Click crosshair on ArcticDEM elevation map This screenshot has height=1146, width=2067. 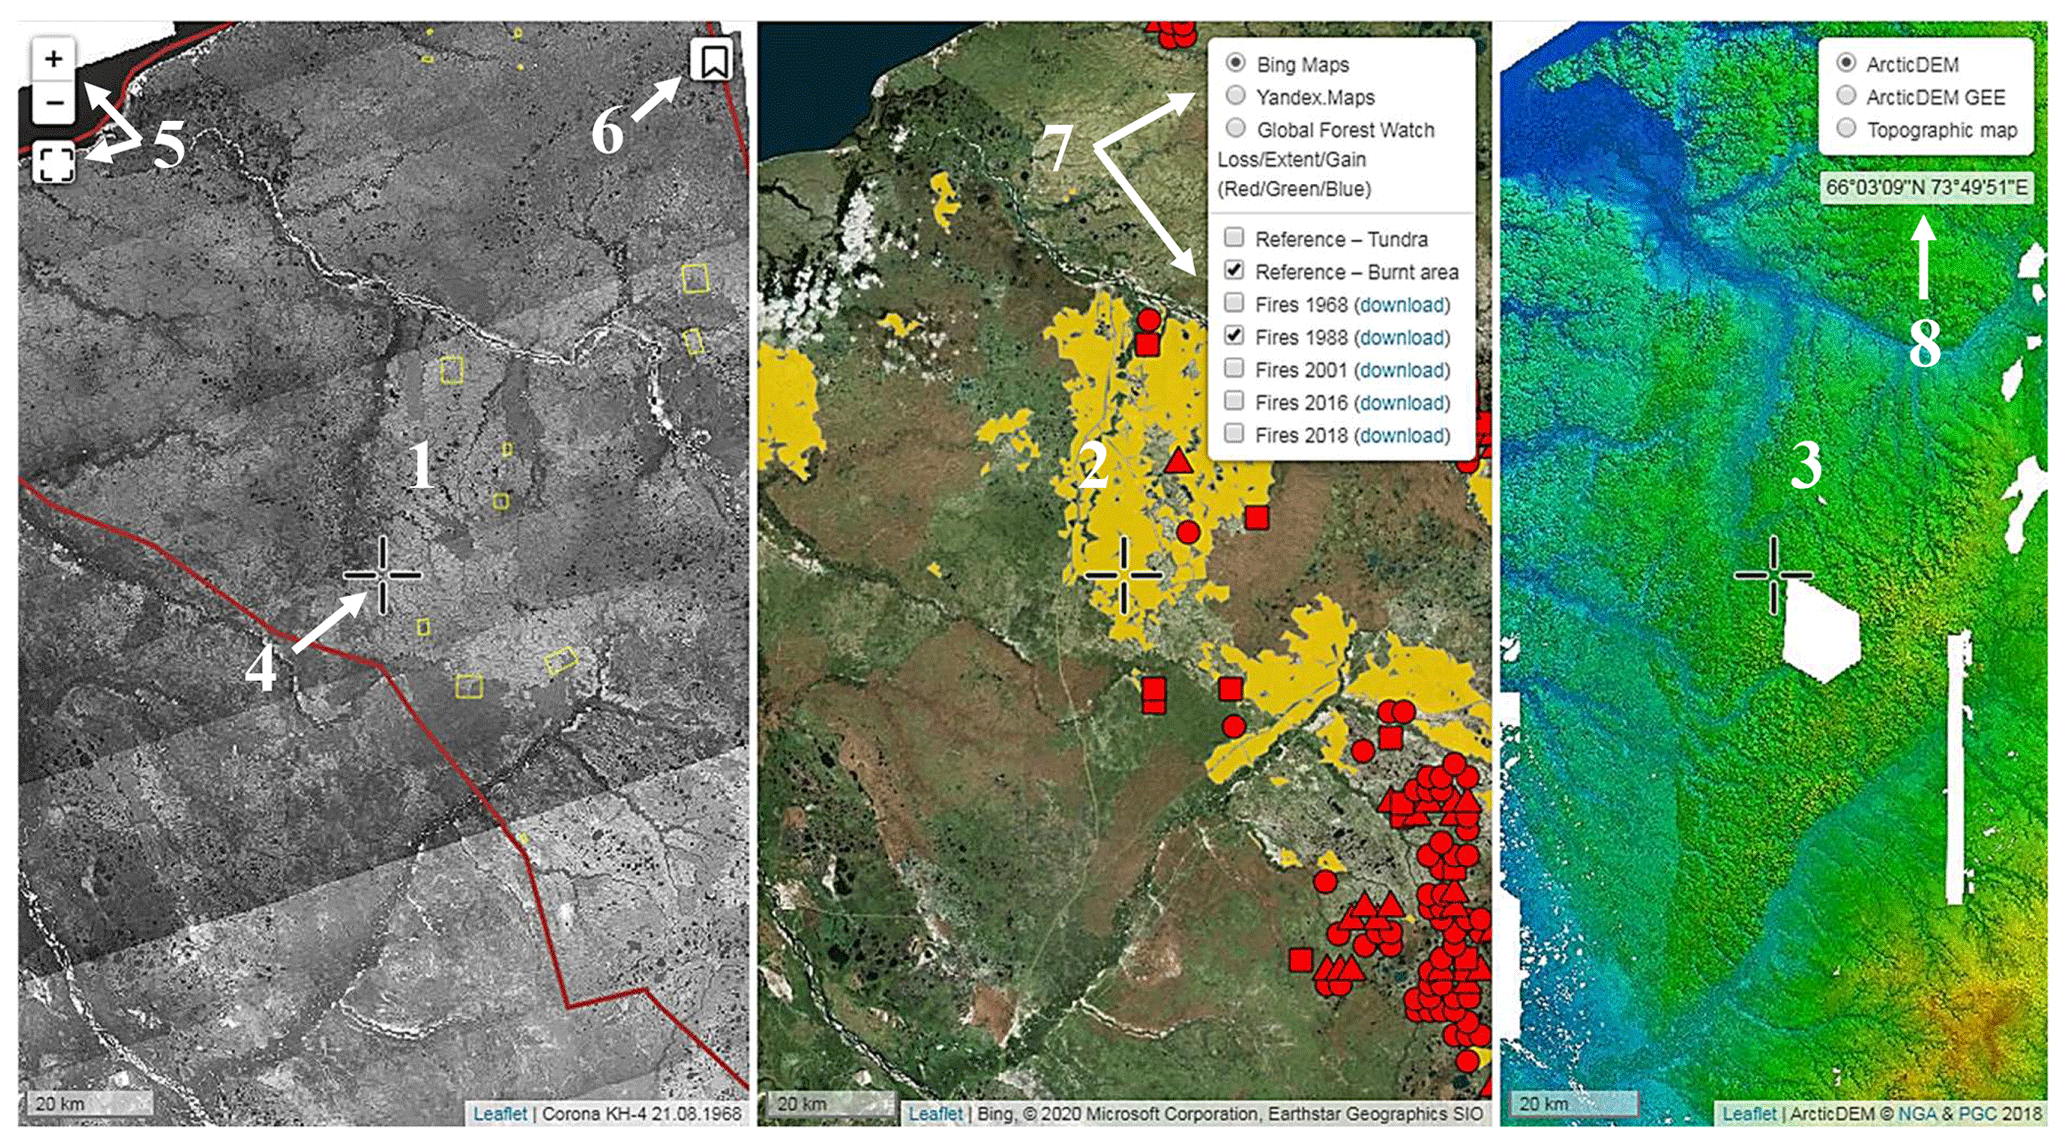(1773, 575)
